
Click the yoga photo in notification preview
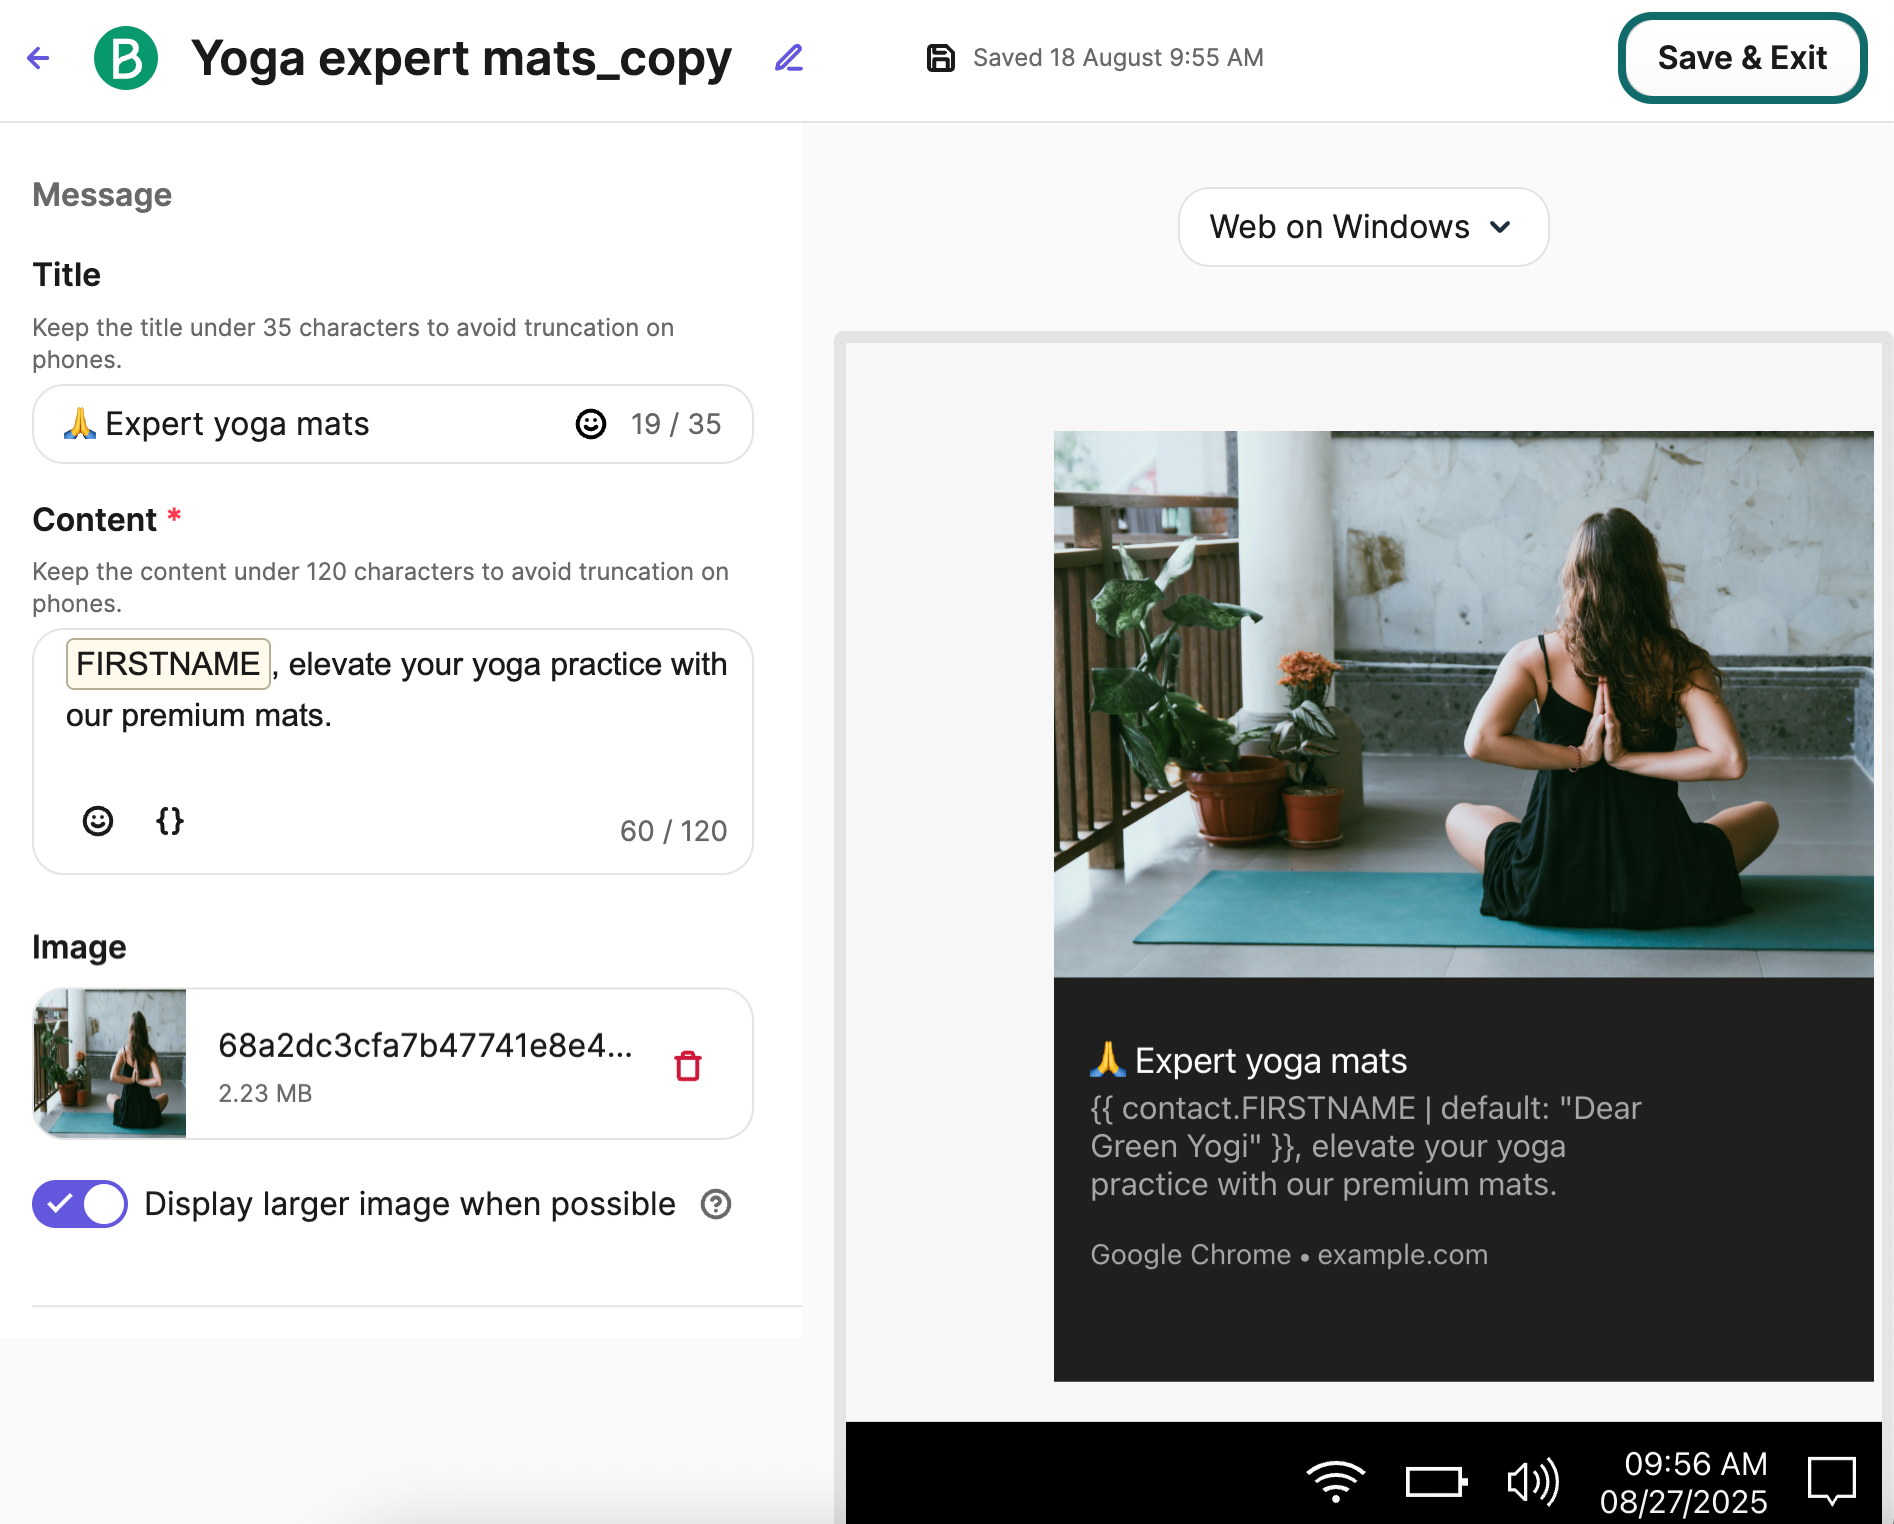tap(1463, 703)
